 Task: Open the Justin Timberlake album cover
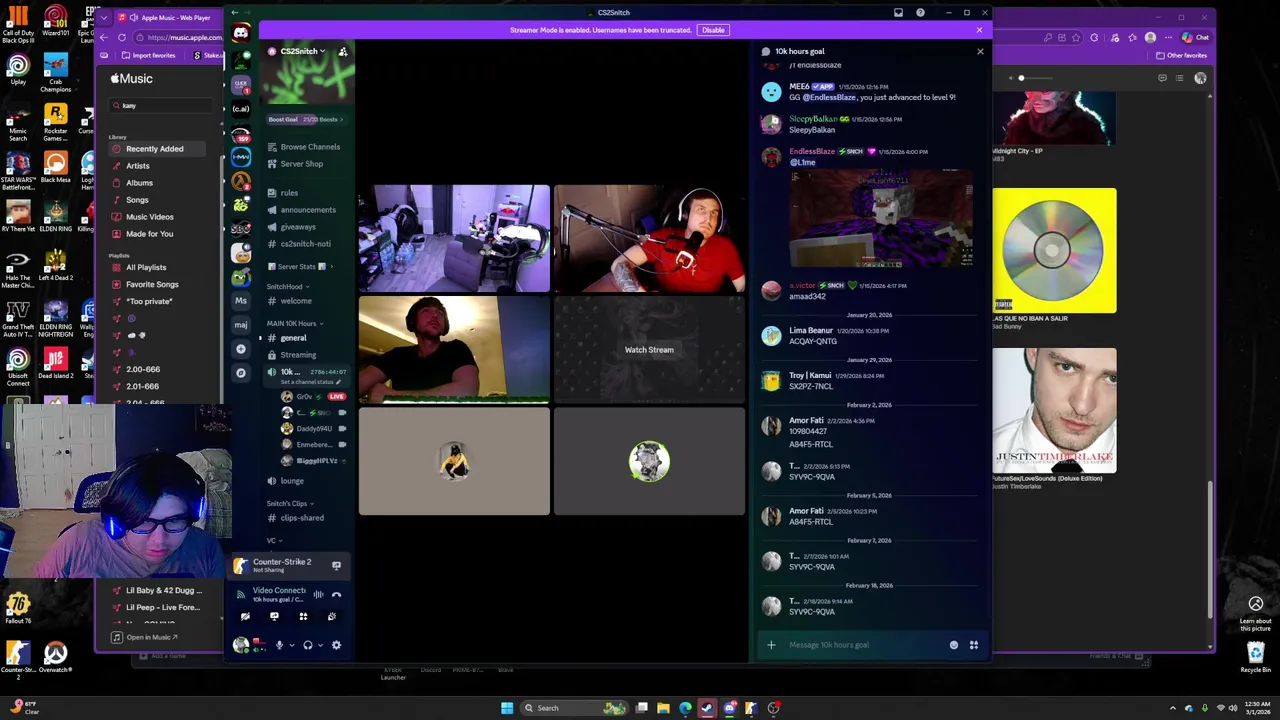[x=1054, y=410]
